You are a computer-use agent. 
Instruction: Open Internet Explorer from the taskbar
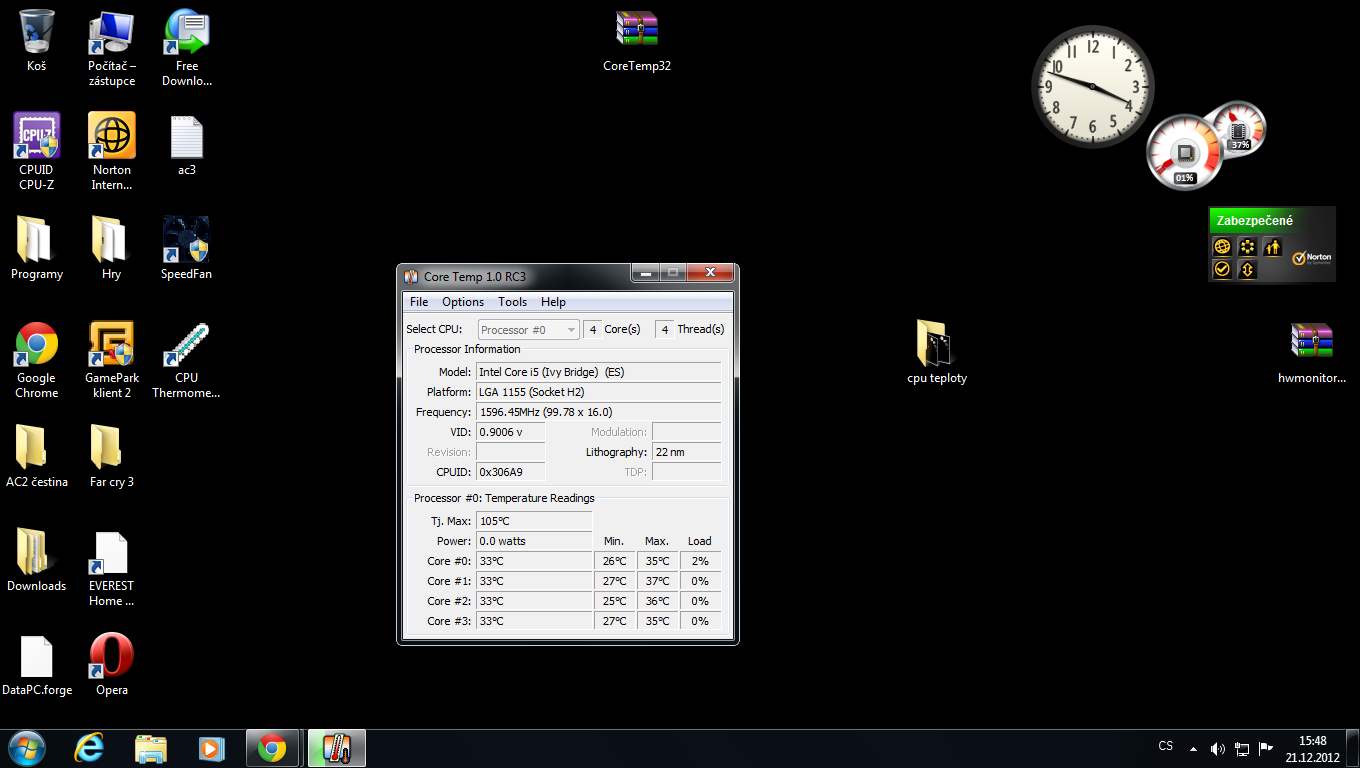90,748
